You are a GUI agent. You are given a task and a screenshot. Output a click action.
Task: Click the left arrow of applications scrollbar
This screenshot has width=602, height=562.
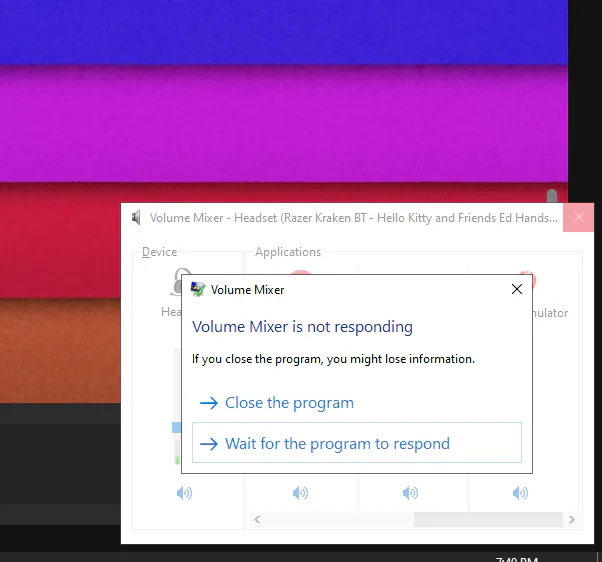(257, 519)
